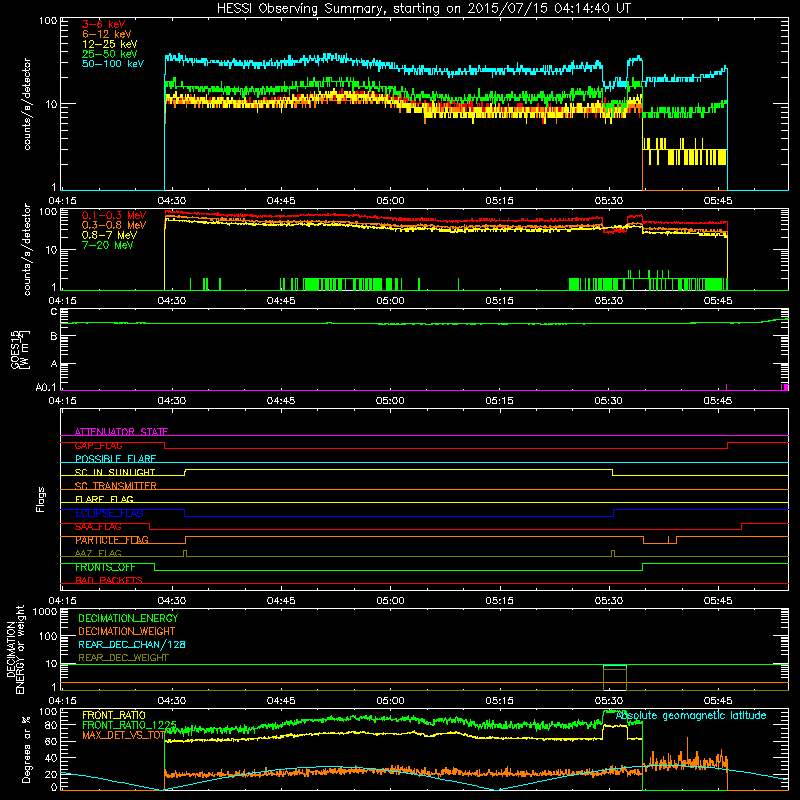Select the '6-12 keV' legend label
This screenshot has height=800, width=800.
[x=107, y=34]
